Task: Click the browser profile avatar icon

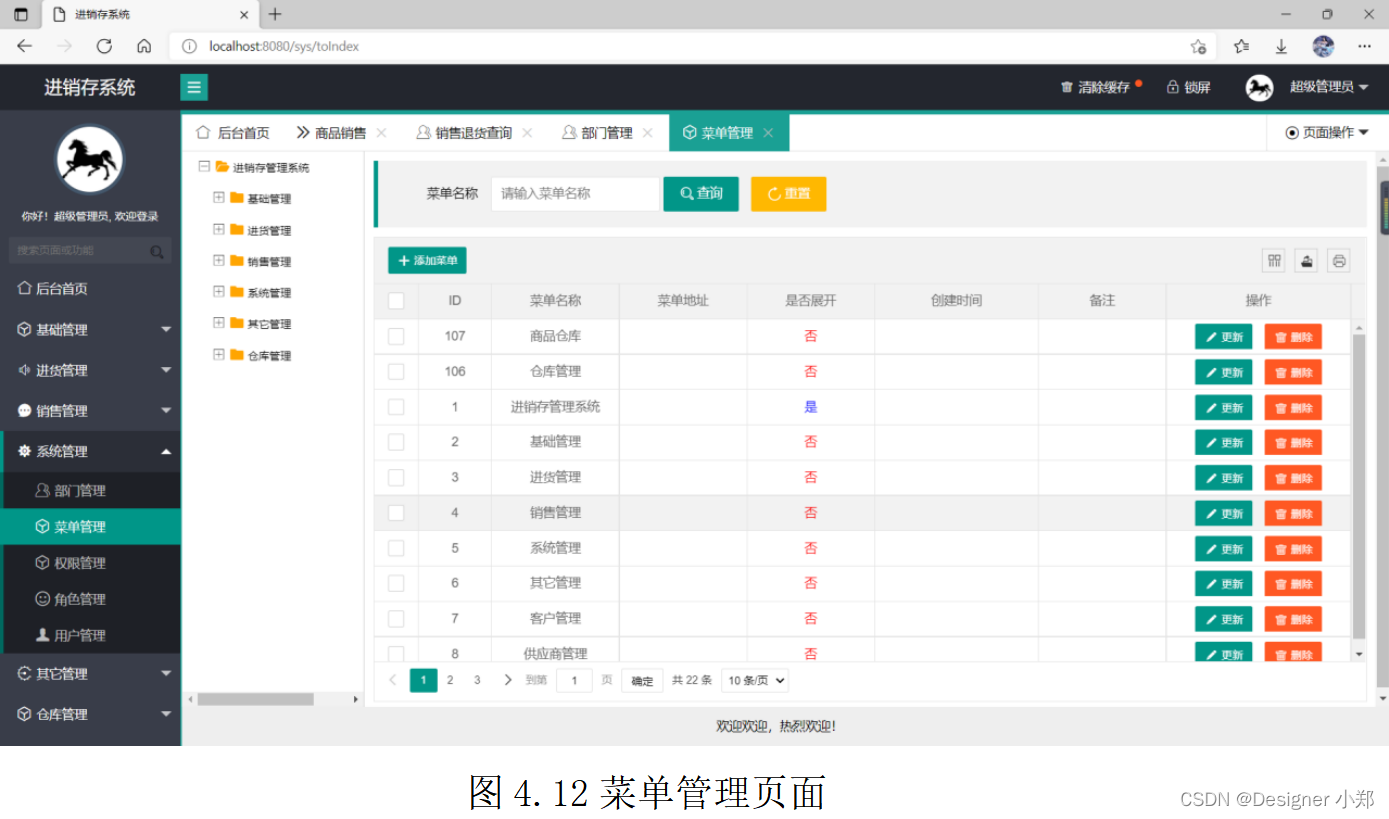Action: (x=1323, y=46)
